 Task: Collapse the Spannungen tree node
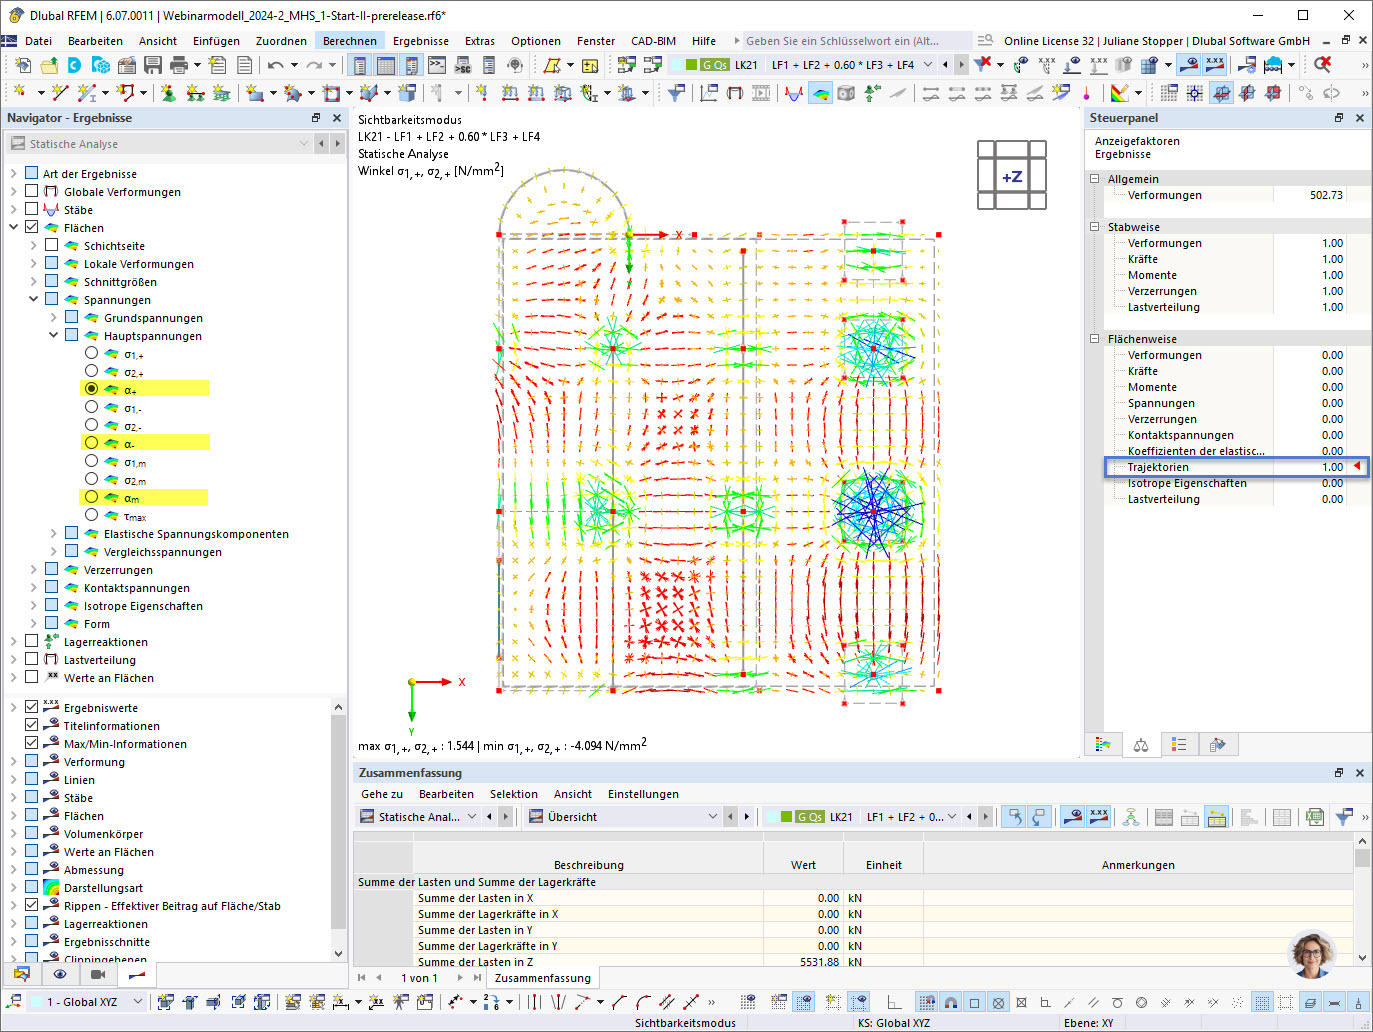point(33,299)
